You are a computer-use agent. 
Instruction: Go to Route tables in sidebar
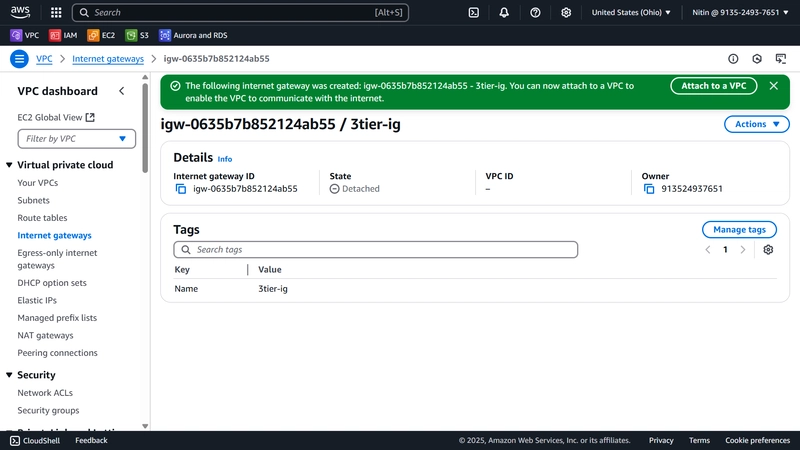[42, 218]
